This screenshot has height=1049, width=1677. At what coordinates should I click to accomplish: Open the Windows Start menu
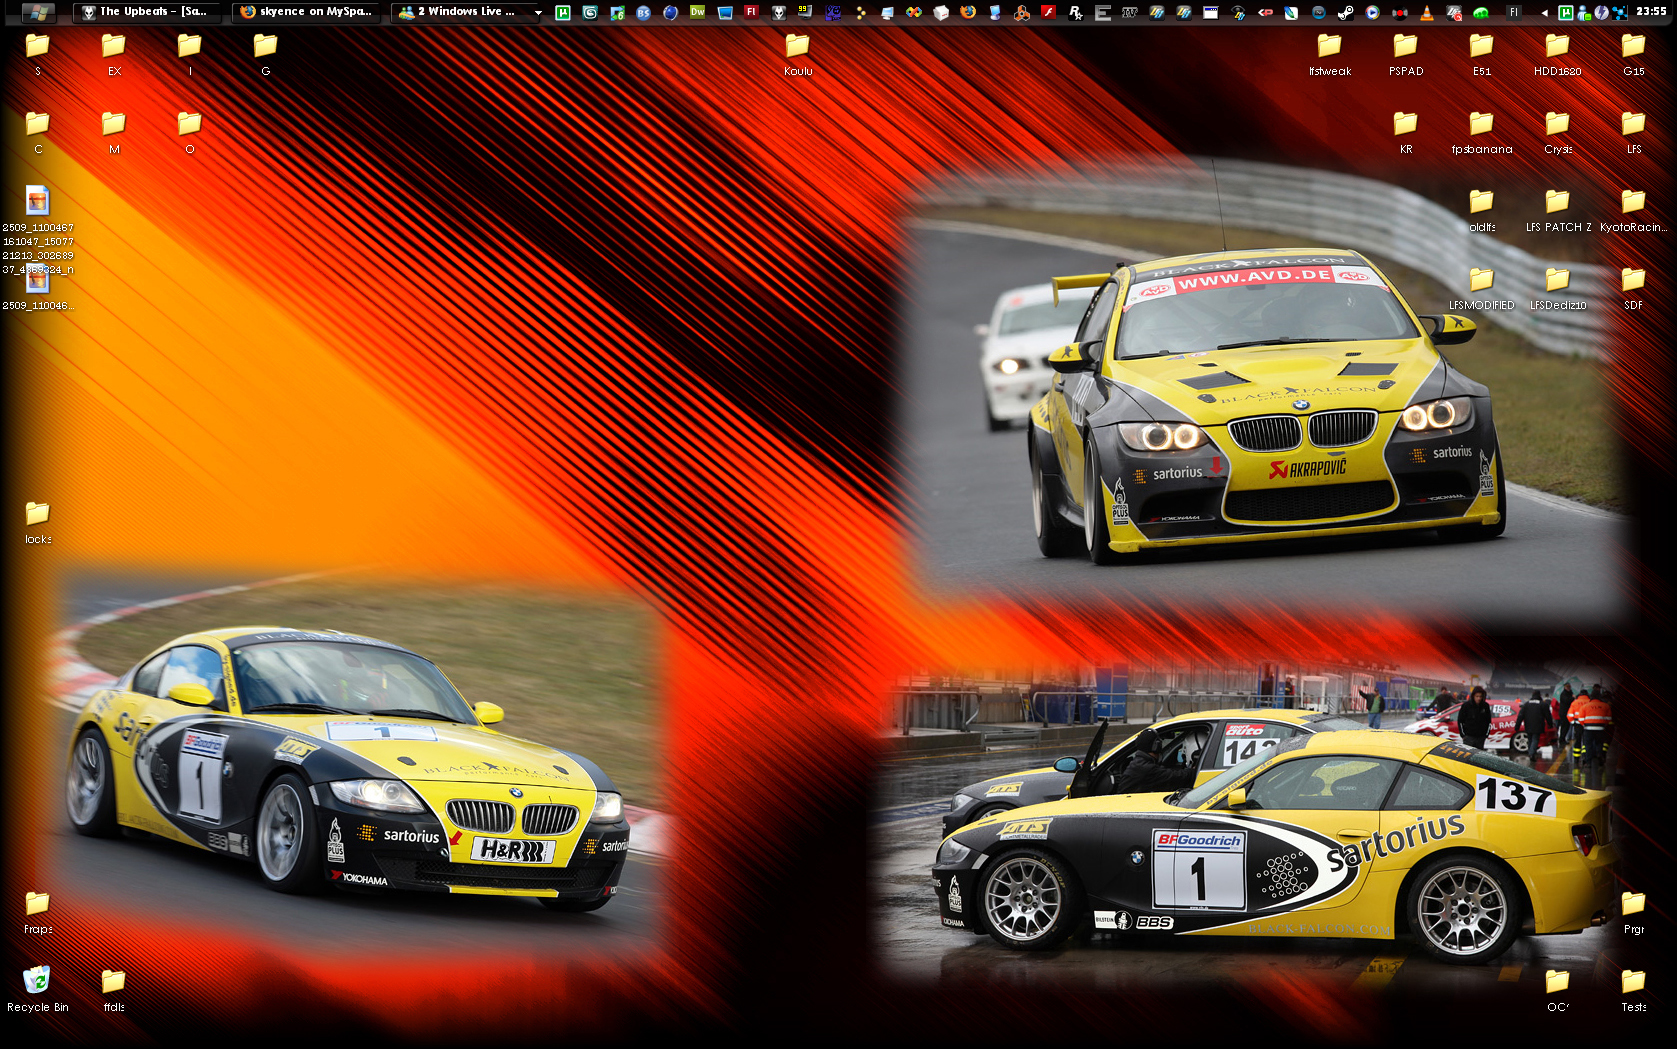(38, 12)
